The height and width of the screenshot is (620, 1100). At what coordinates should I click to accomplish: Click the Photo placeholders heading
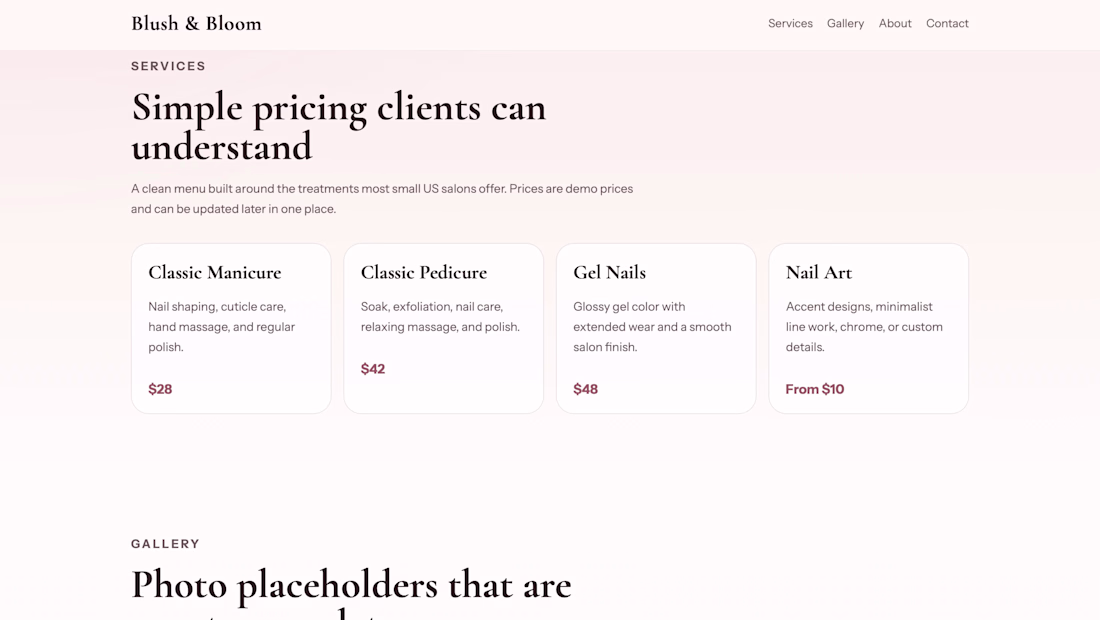(351, 586)
